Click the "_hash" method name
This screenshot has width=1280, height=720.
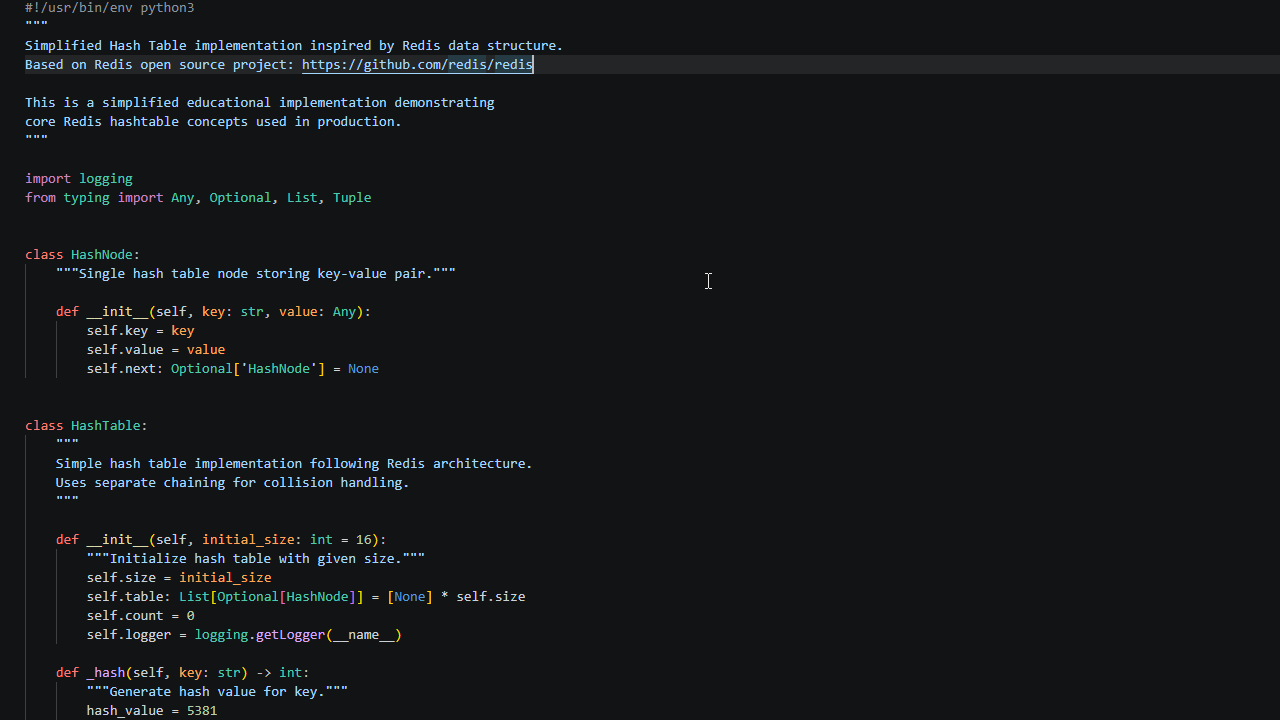point(106,673)
